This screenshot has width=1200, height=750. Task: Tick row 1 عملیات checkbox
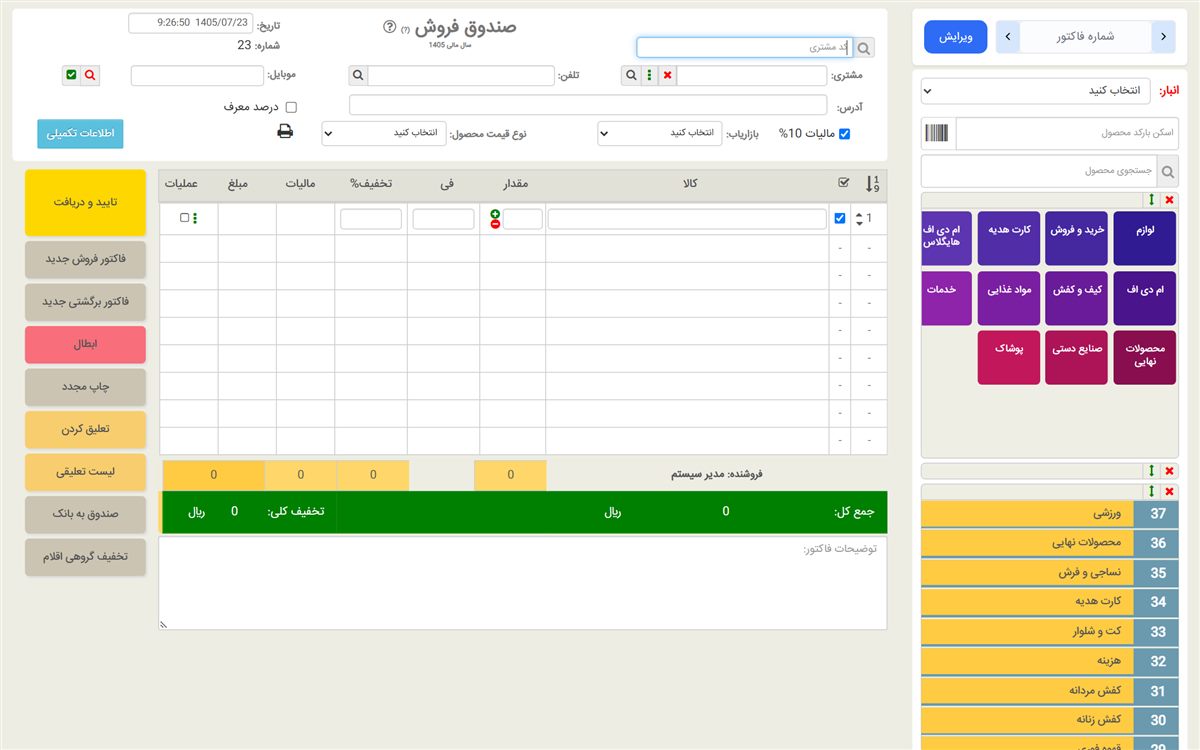pos(184,218)
